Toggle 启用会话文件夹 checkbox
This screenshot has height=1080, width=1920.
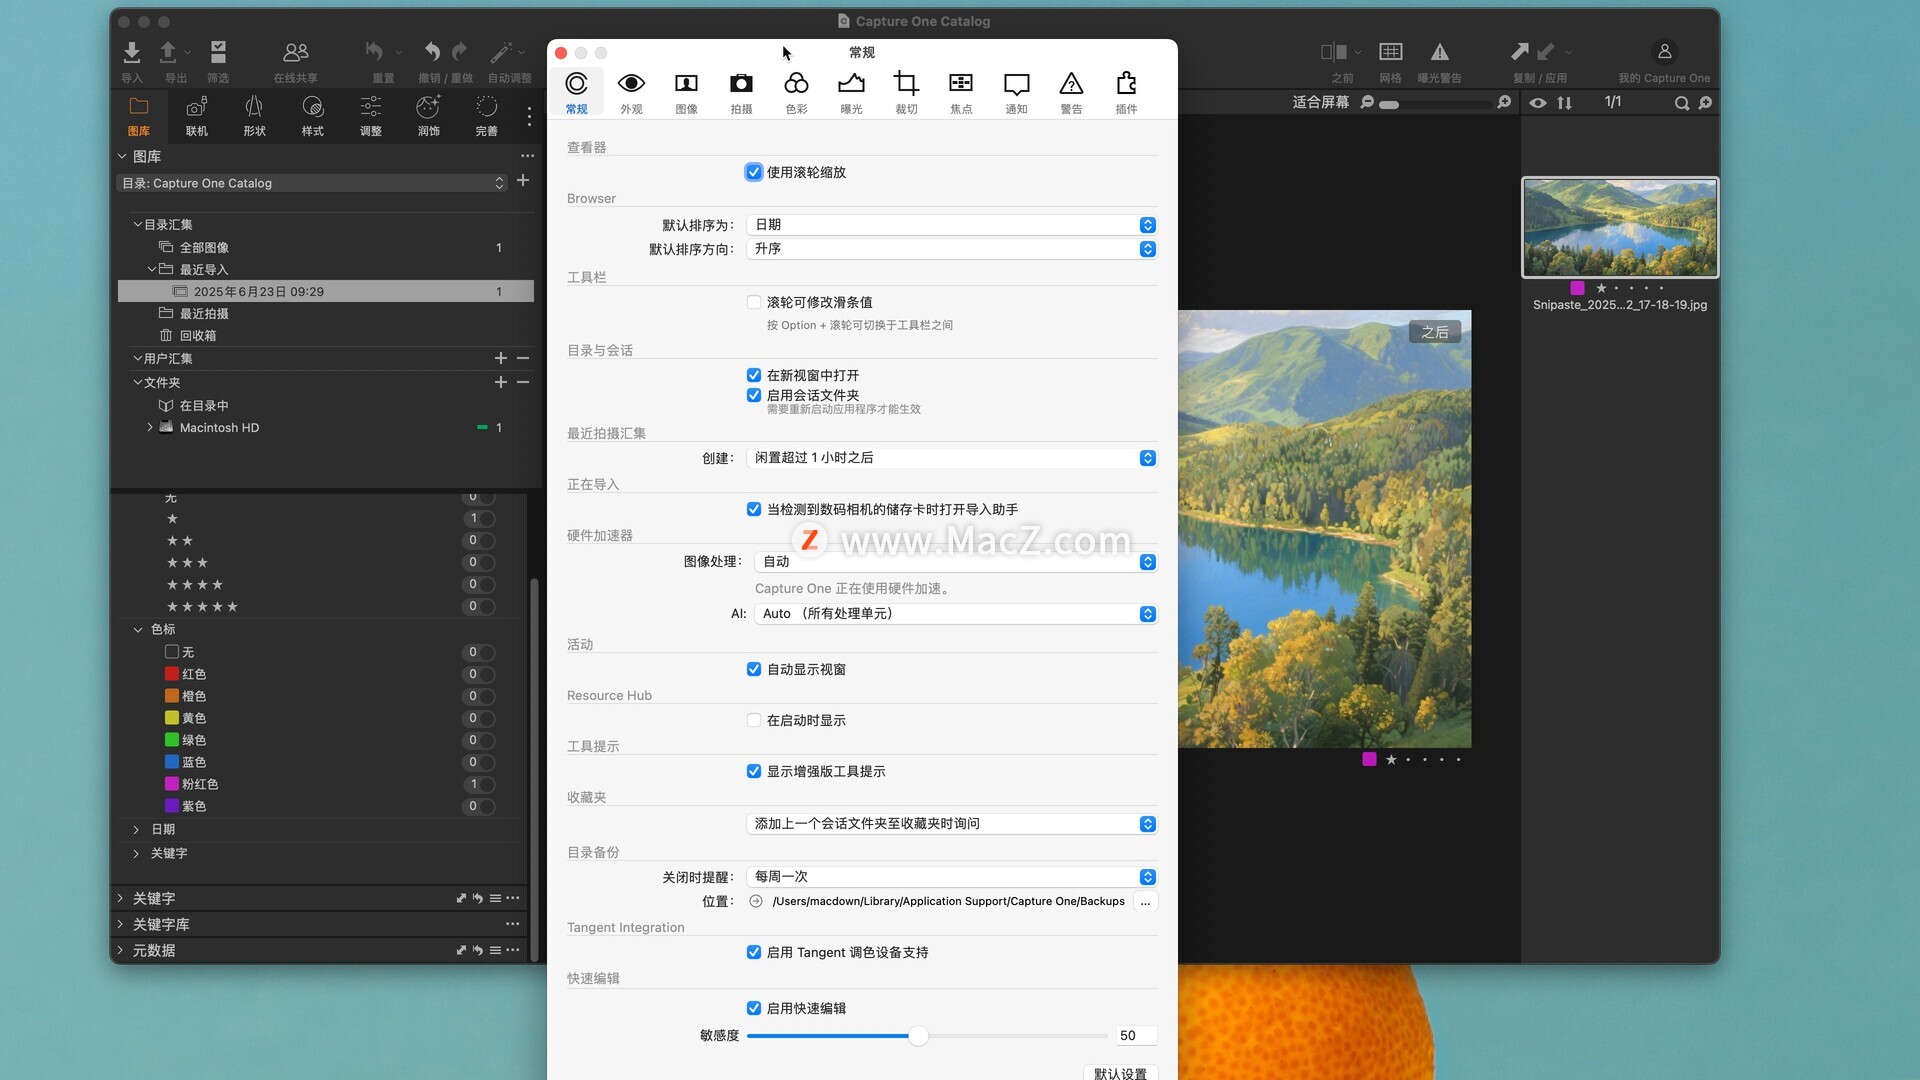point(754,395)
